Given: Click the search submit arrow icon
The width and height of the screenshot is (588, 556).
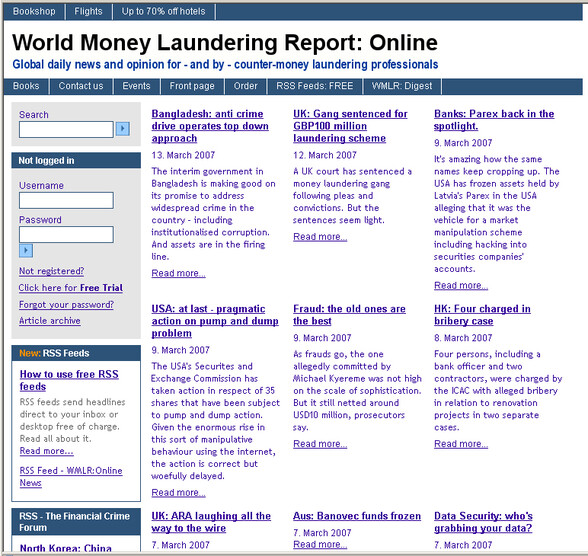Looking at the screenshot, I should pyautogui.click(x=123, y=129).
